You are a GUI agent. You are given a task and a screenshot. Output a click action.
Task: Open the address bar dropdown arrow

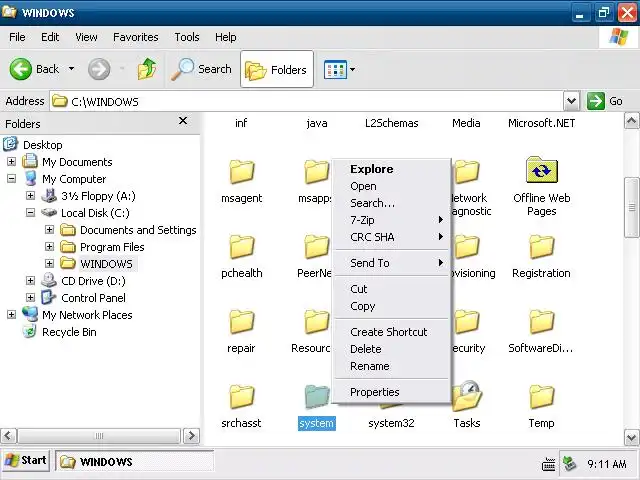click(x=571, y=101)
